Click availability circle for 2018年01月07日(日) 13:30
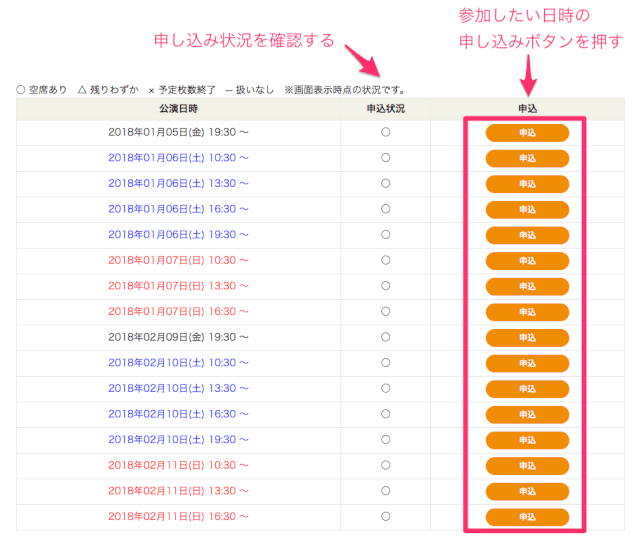The image size is (640, 536). (385, 286)
